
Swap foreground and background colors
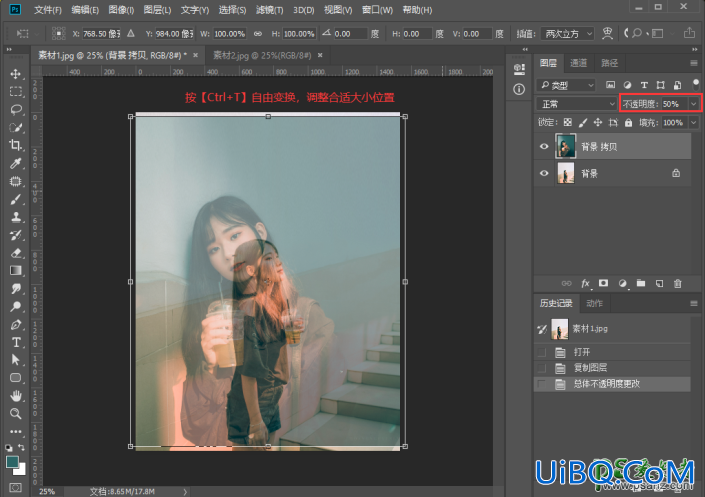click(x=21, y=447)
